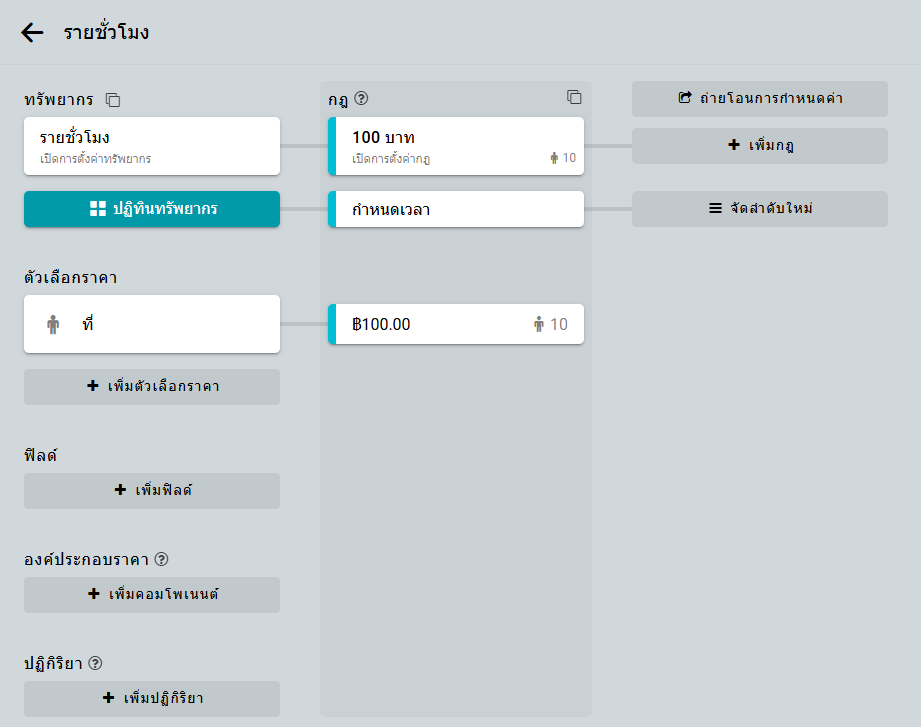921x727 pixels.
Task: Open รายชั่วโมง resource settings card
Action: (x=152, y=146)
